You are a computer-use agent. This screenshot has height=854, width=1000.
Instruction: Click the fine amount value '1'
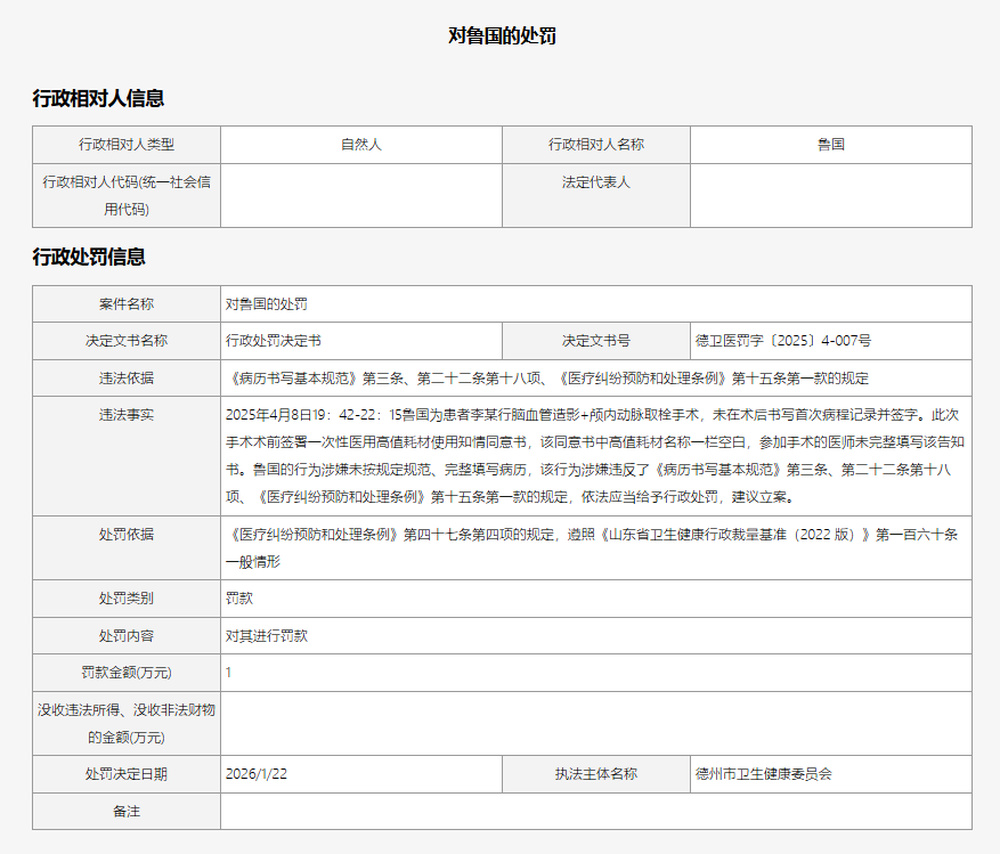pos(228,673)
